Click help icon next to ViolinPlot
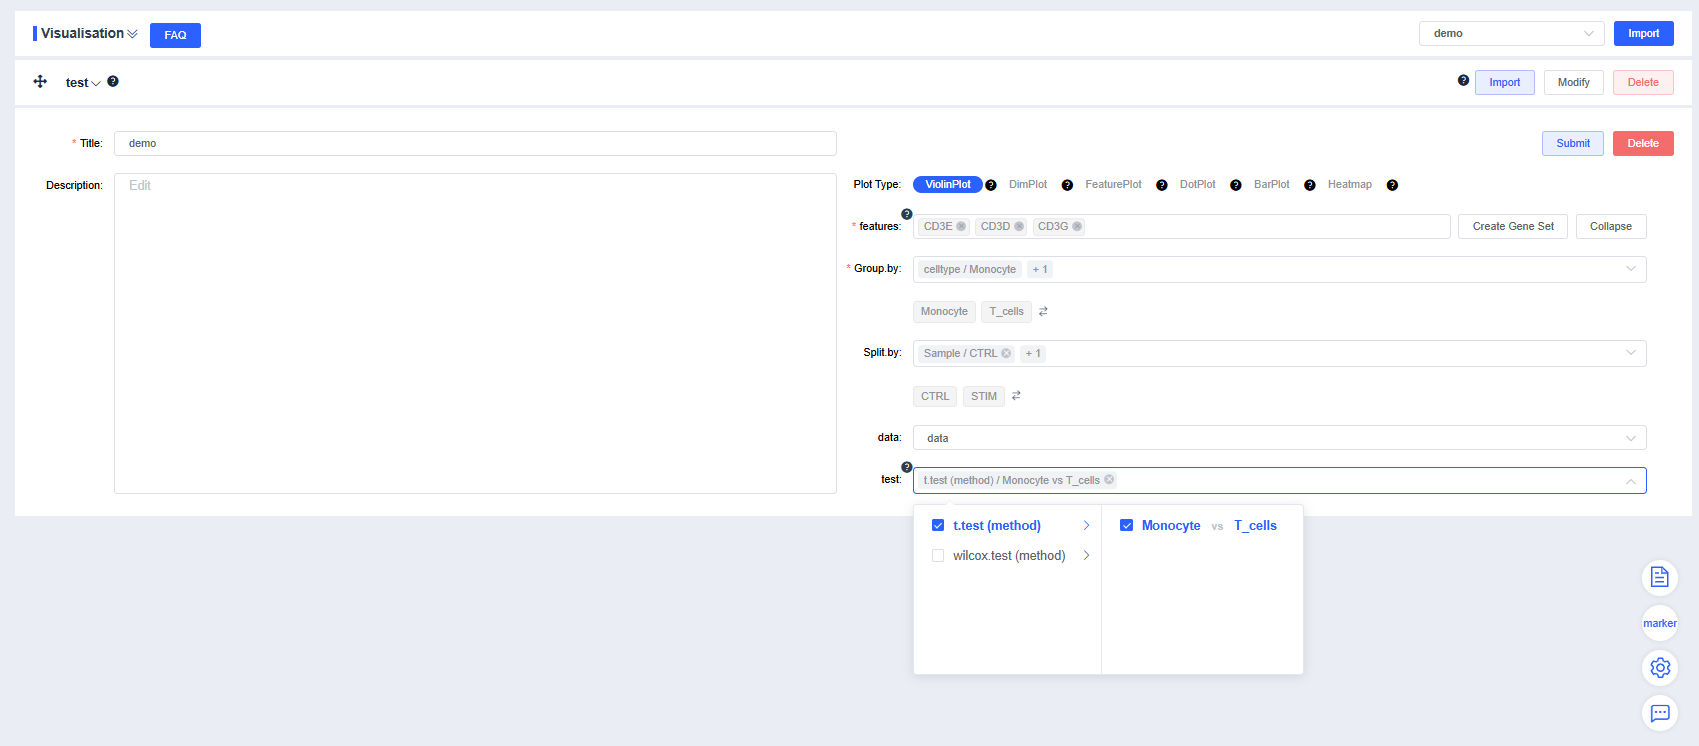The width and height of the screenshot is (1699, 746). [991, 185]
